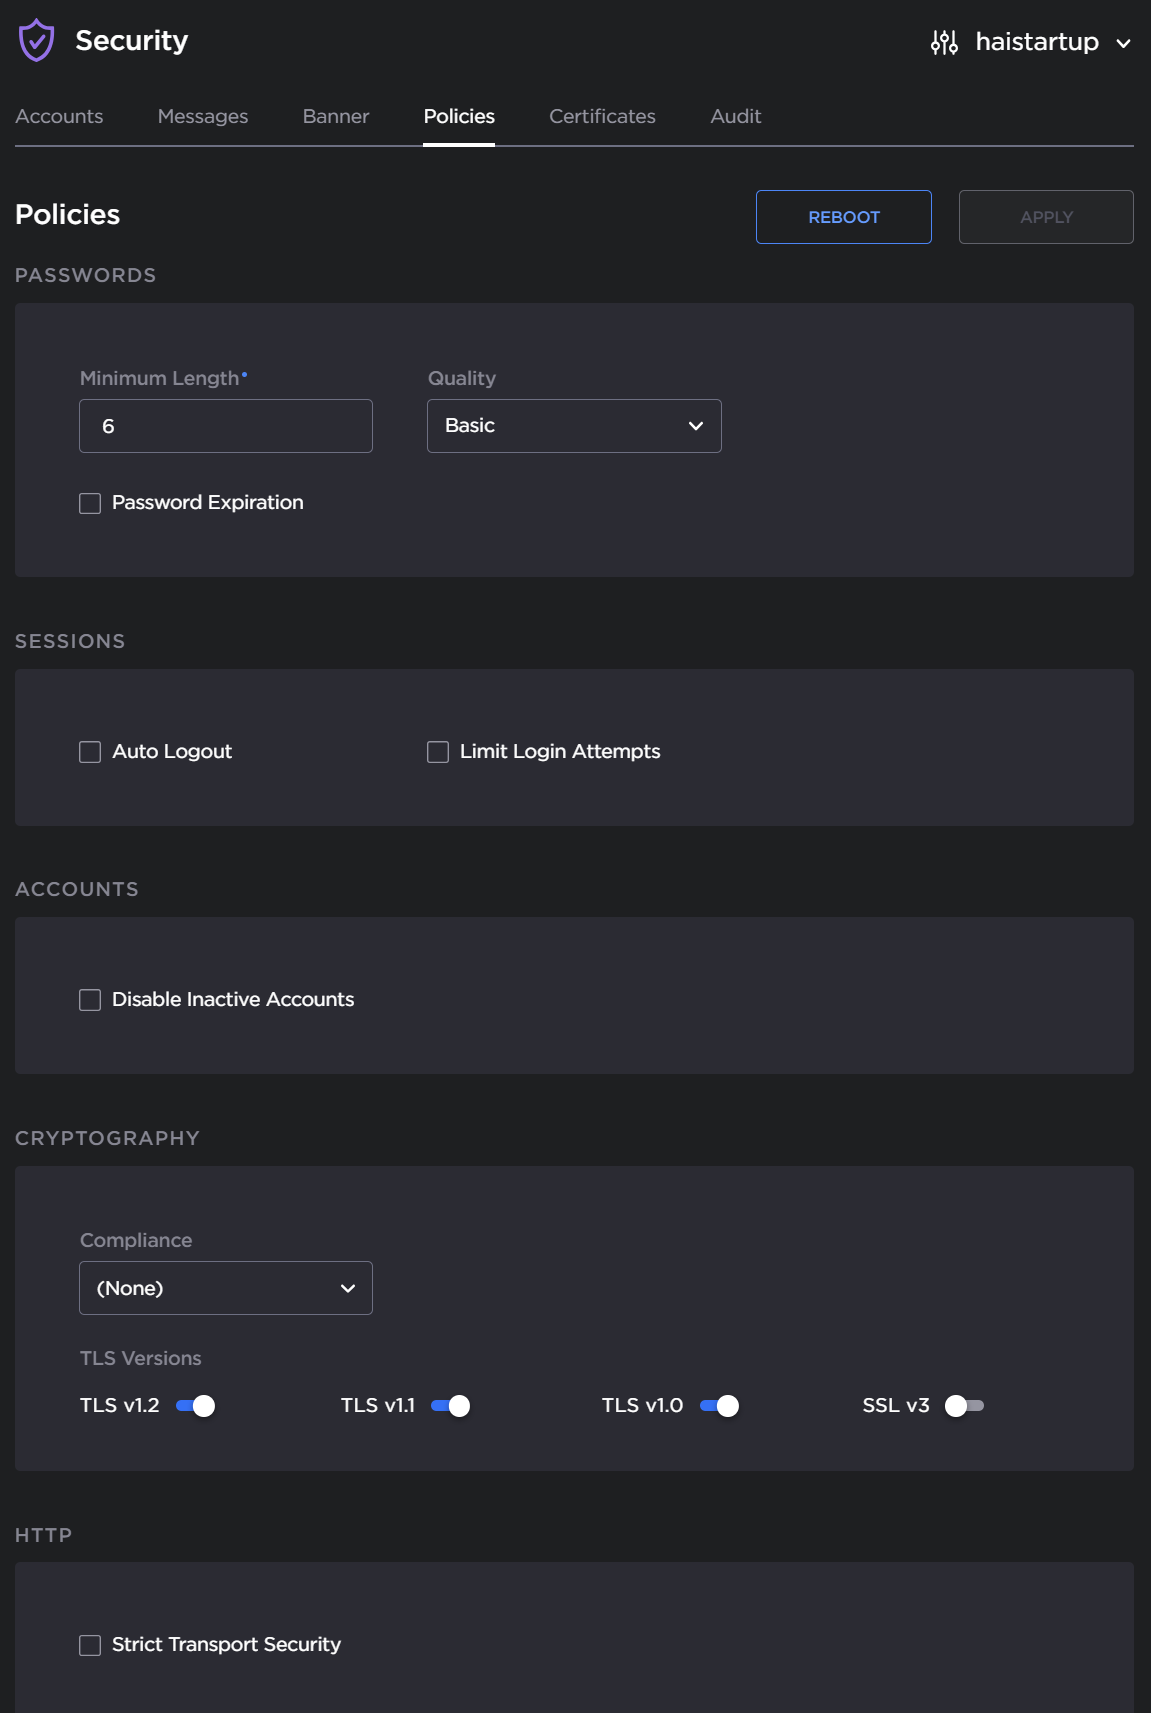The width and height of the screenshot is (1151, 1713).
Task: Open the Messages tab
Action: (x=202, y=116)
